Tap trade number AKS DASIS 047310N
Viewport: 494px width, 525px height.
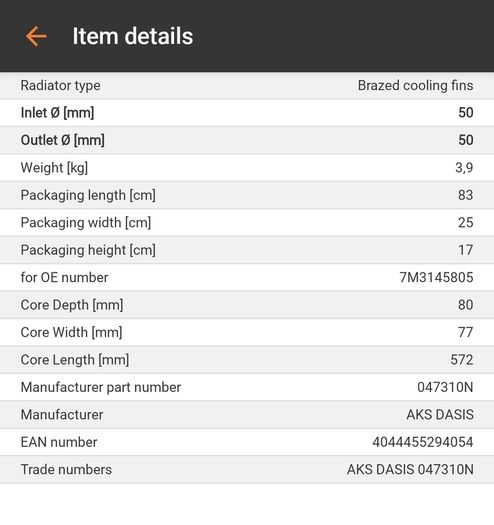click(x=410, y=470)
